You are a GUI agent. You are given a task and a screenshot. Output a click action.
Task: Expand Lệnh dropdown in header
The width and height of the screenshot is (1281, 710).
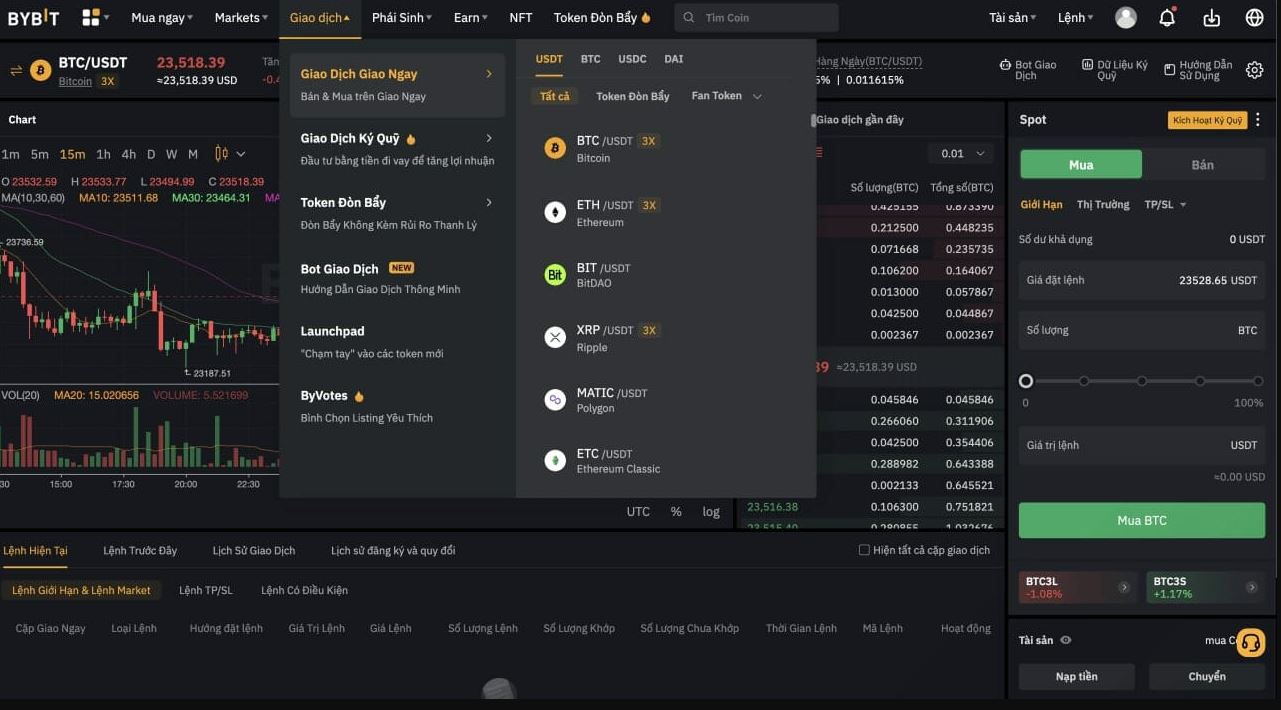1076,18
